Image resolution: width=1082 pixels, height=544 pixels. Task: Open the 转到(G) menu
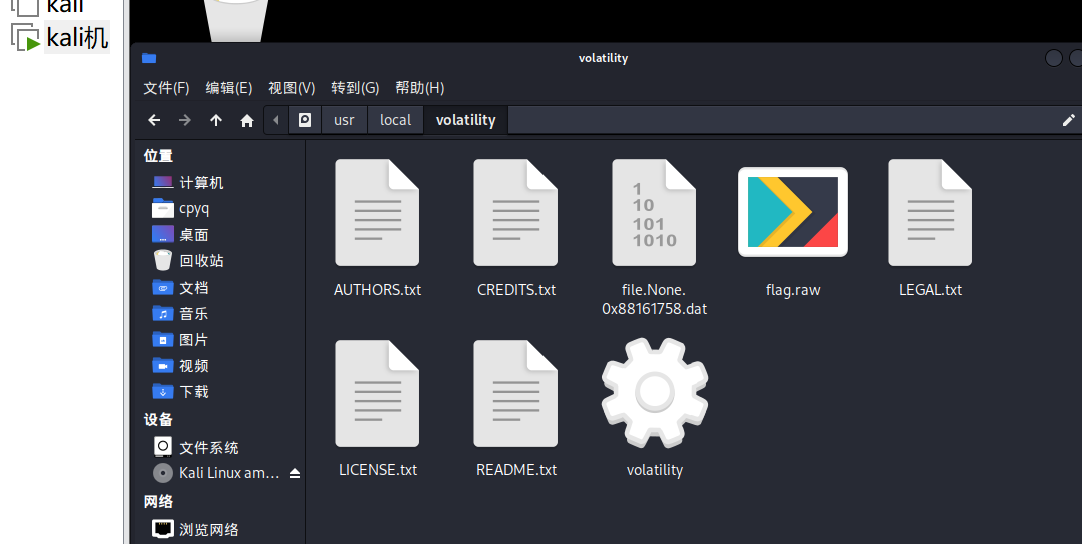(355, 88)
